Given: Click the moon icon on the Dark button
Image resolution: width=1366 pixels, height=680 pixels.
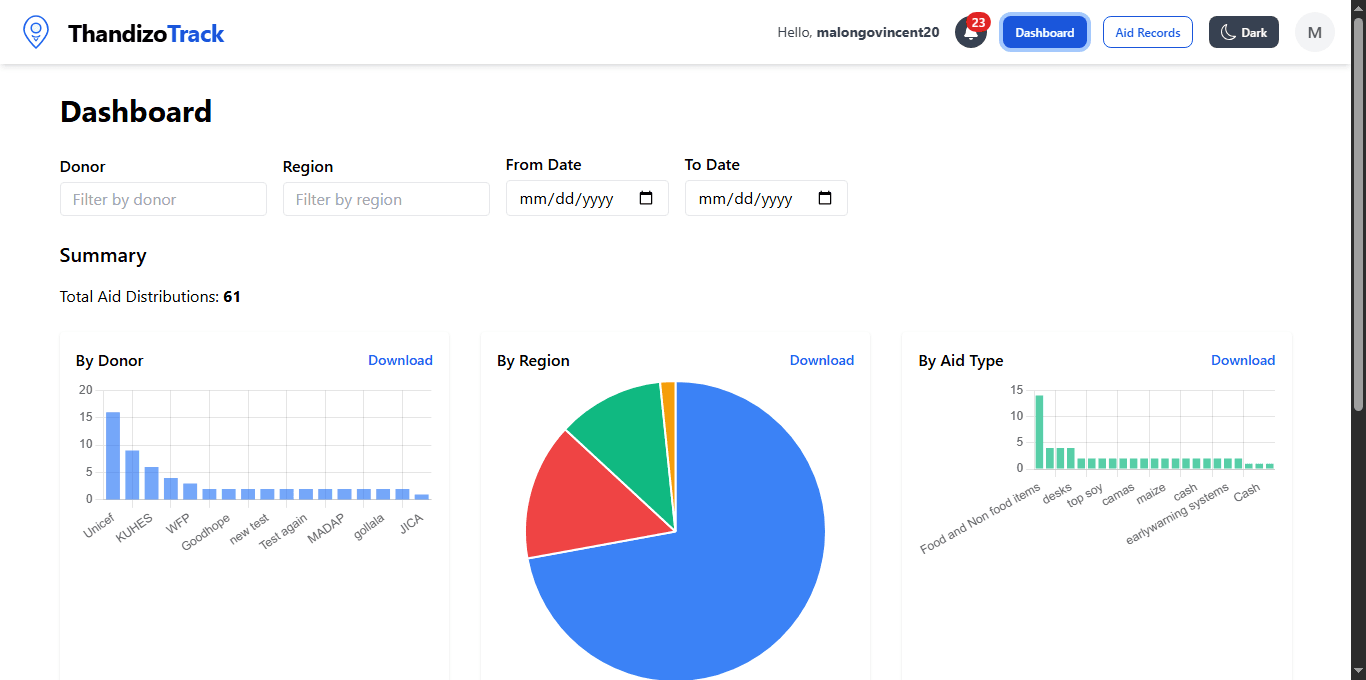Looking at the screenshot, I should (1227, 31).
